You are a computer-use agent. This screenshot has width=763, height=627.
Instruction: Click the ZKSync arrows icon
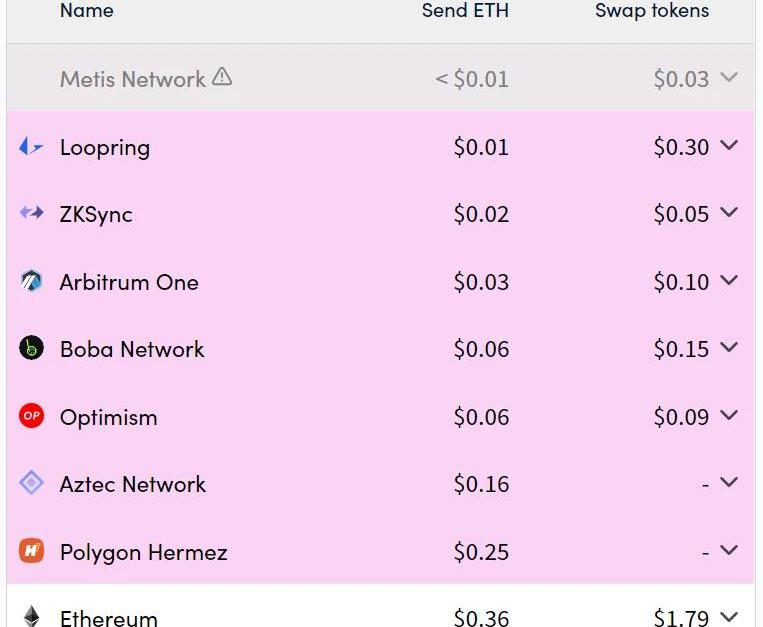coord(31,213)
